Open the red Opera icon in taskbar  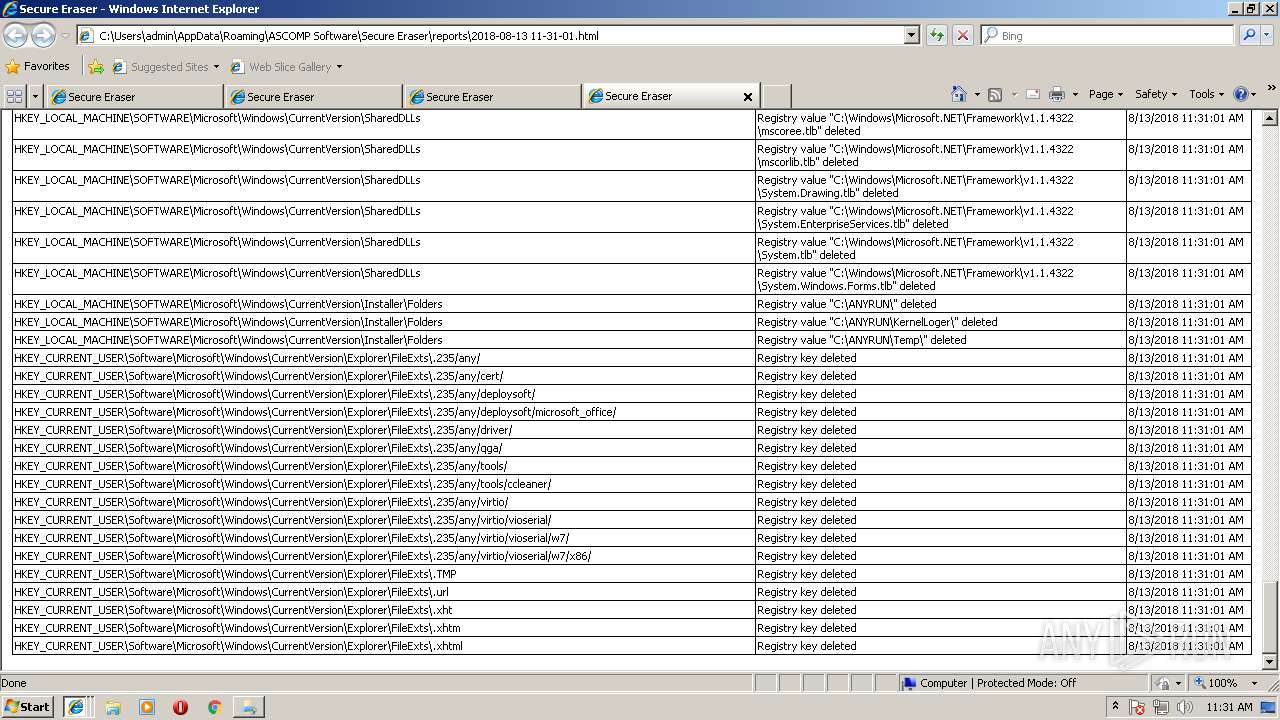(x=180, y=707)
